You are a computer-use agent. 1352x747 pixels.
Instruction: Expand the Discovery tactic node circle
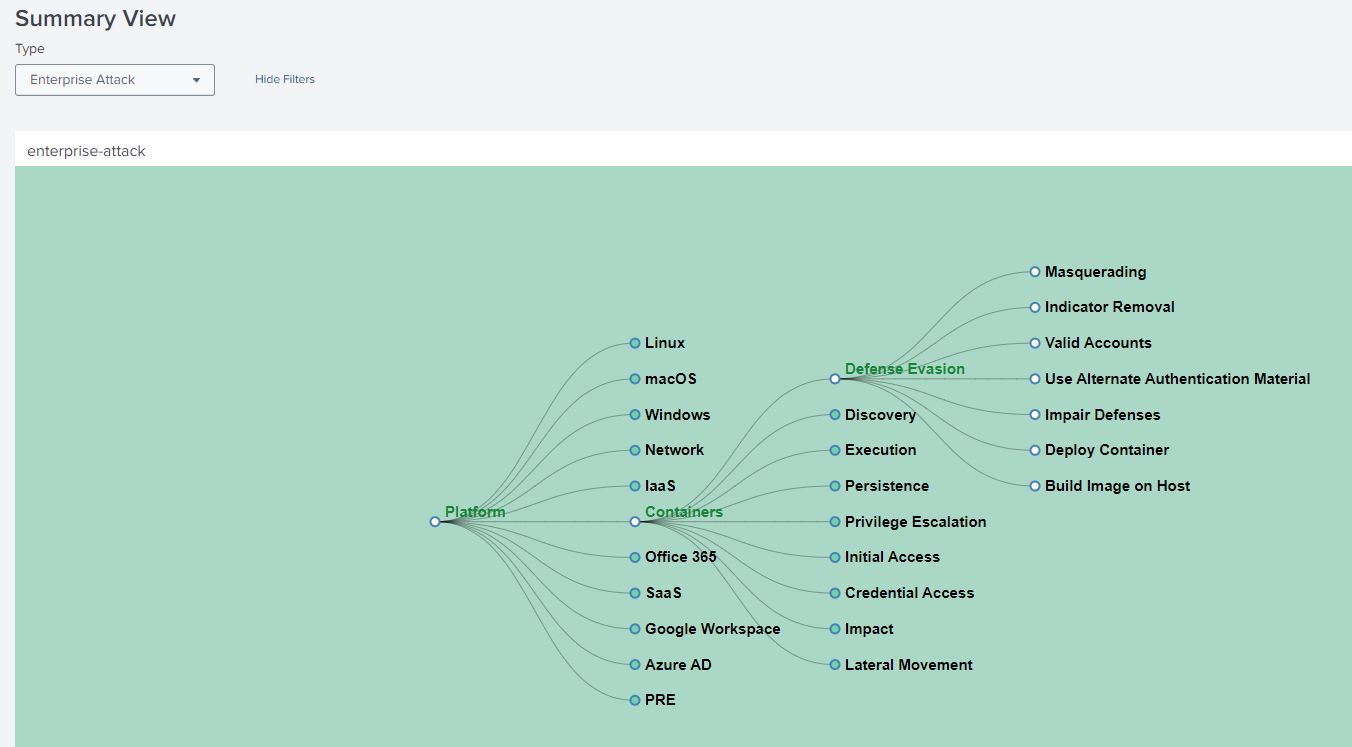coord(835,415)
